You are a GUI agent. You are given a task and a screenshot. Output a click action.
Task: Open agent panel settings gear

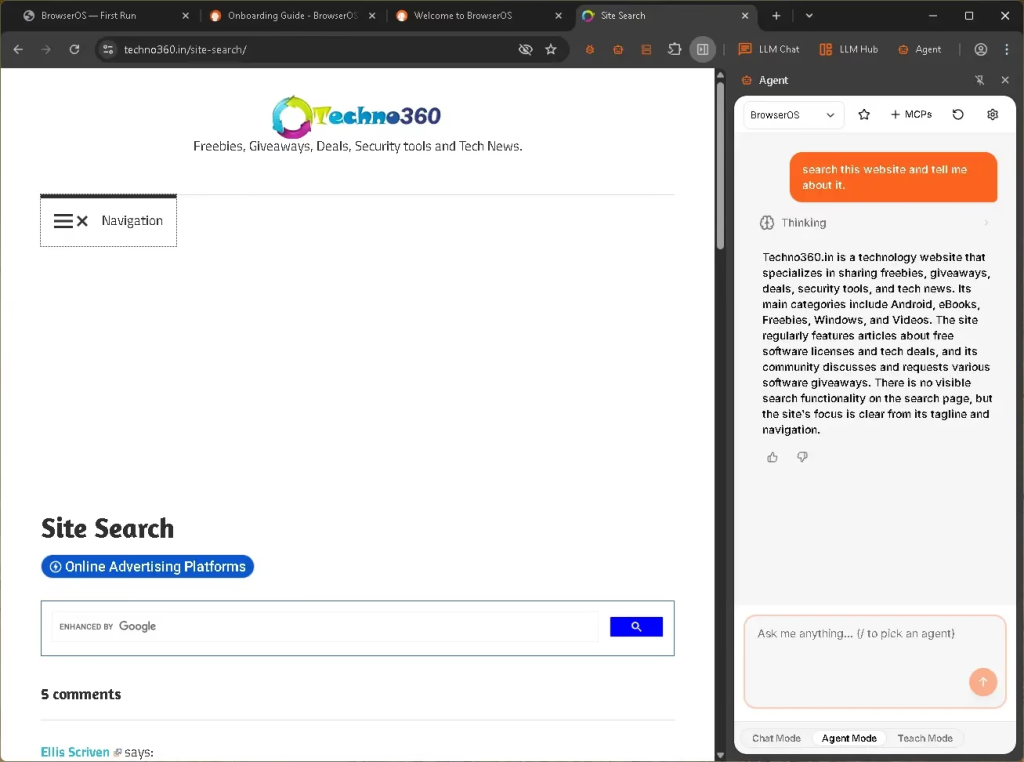click(992, 115)
